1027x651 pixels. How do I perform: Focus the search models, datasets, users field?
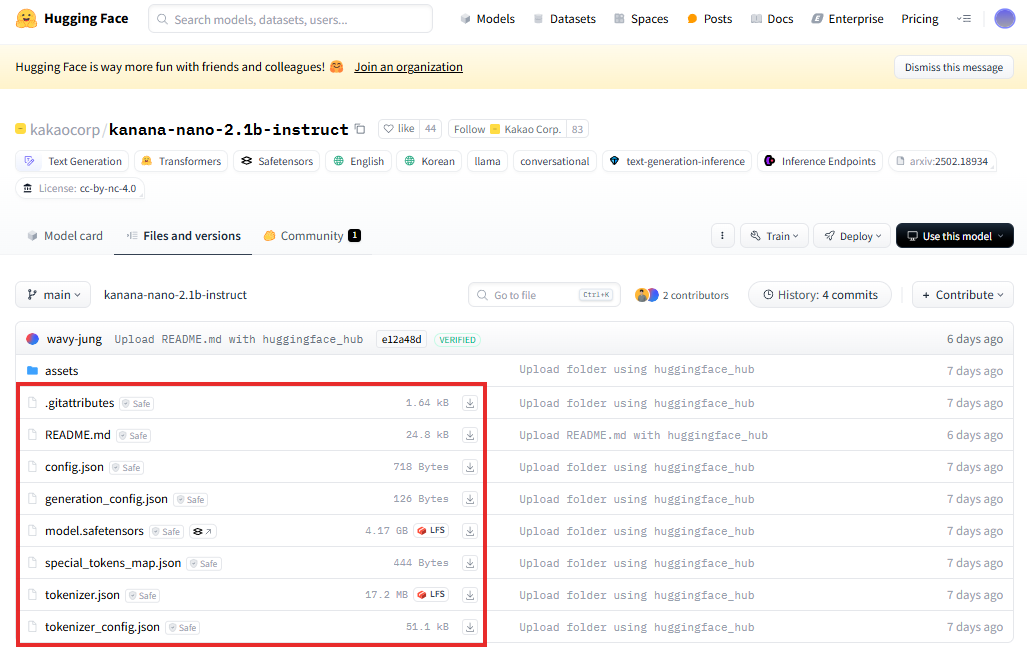pos(291,19)
